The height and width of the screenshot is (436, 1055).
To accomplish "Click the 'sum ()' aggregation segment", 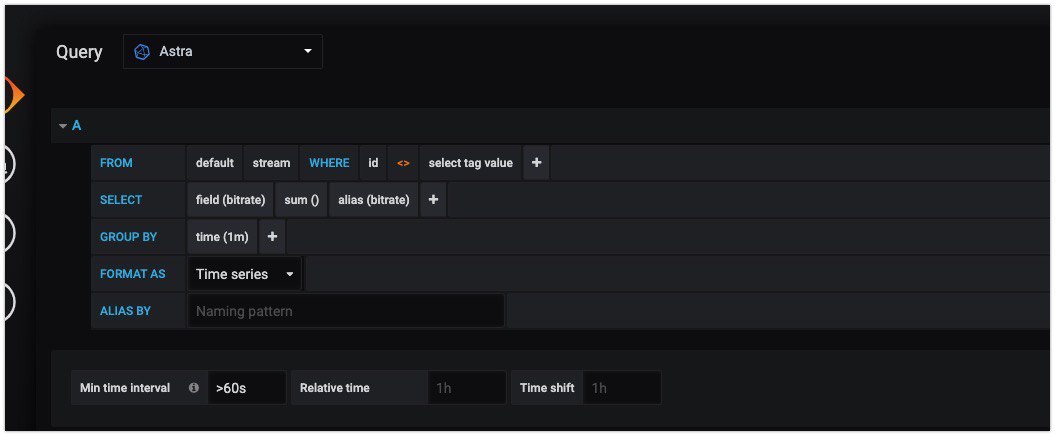I will click(x=301, y=200).
